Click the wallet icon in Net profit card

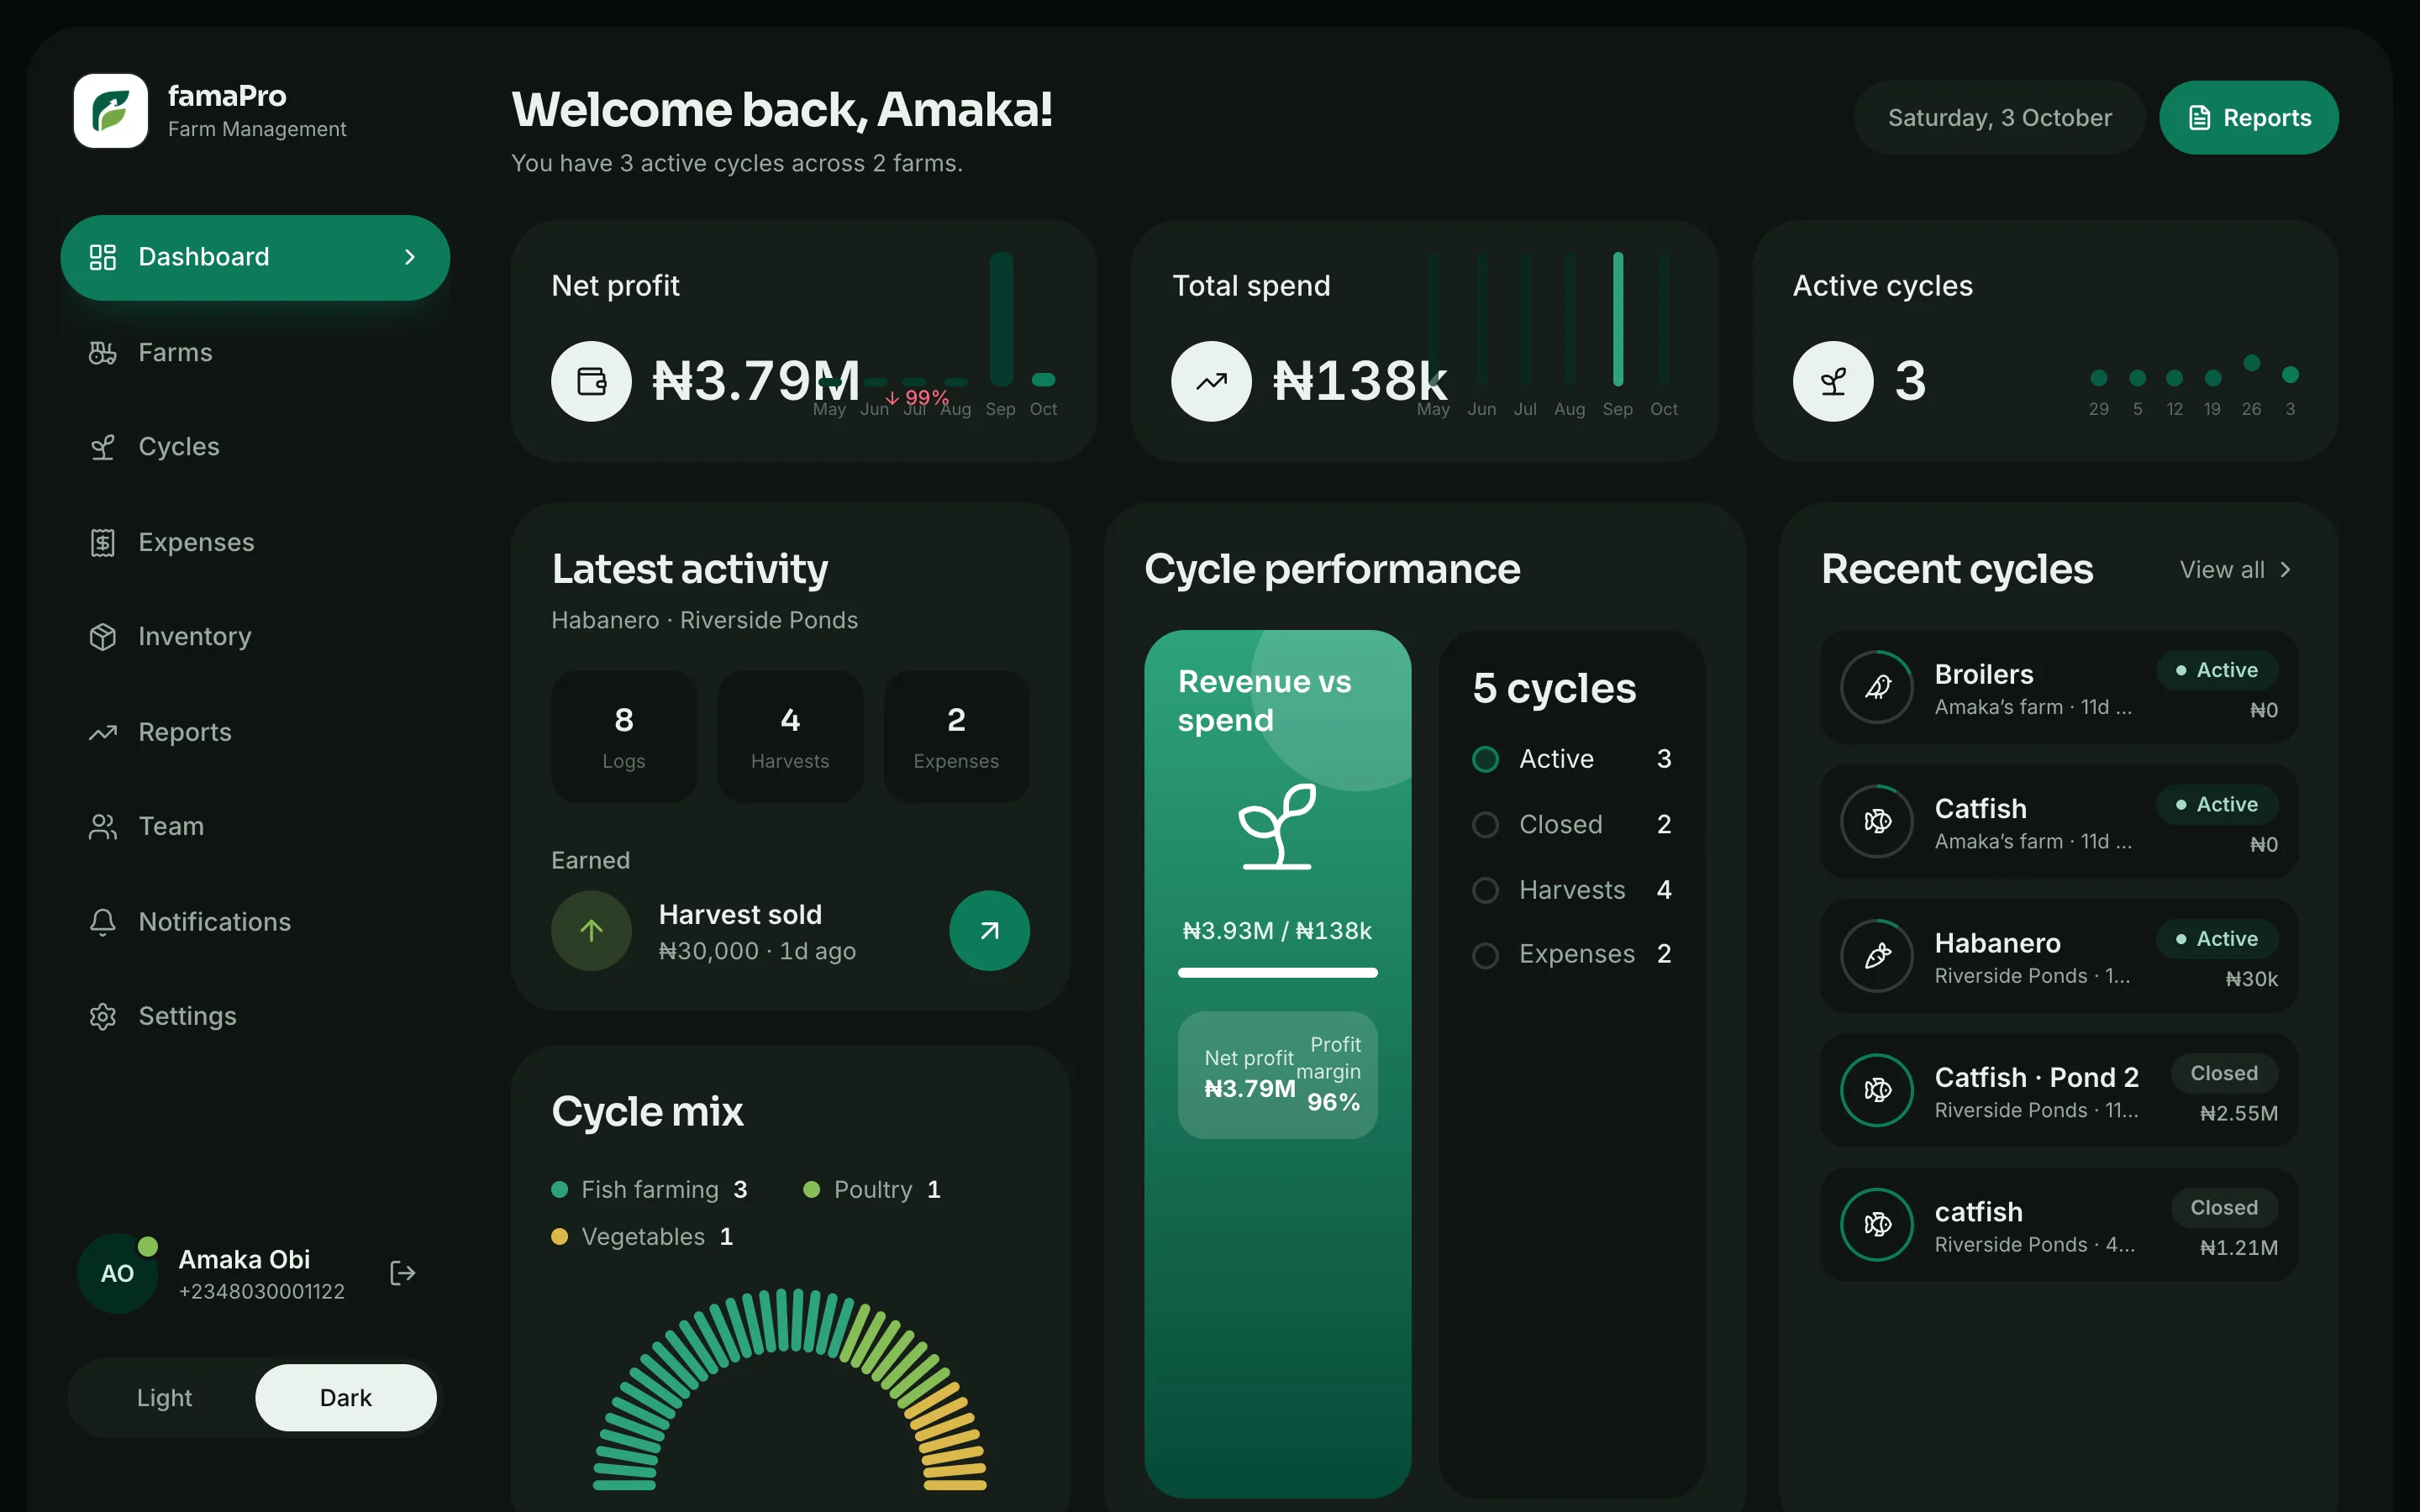(x=591, y=381)
